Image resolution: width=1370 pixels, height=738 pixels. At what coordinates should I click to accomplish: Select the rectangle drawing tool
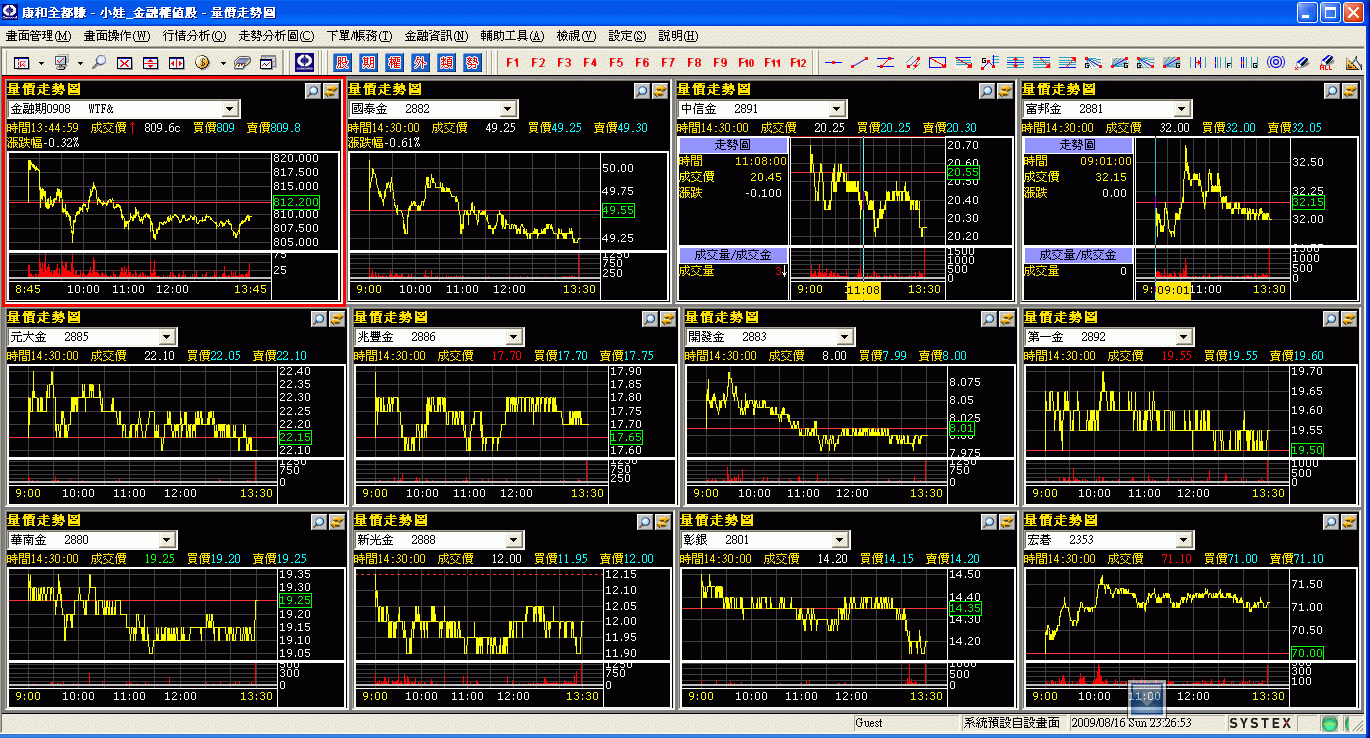[937, 62]
